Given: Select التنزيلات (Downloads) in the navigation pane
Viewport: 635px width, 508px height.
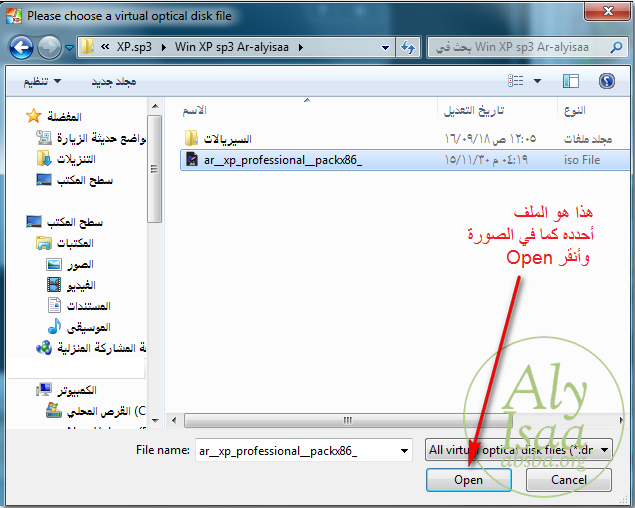Looking at the screenshot, I should (75, 159).
